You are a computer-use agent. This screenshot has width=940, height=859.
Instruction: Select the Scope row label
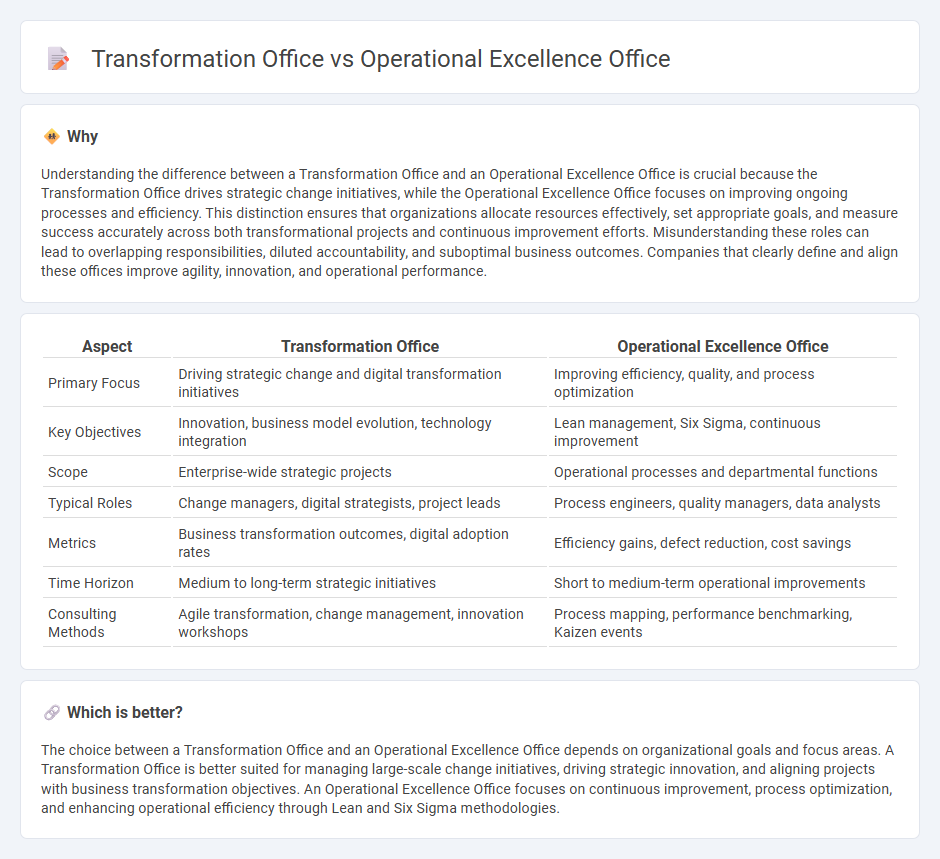[x=68, y=472]
